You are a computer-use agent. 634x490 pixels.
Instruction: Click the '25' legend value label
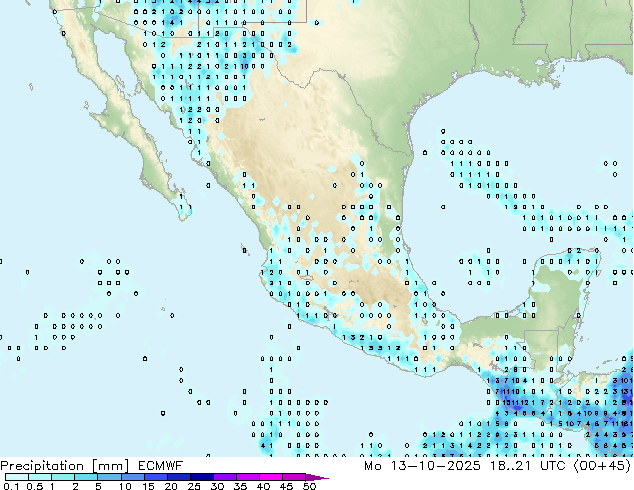[194, 486]
